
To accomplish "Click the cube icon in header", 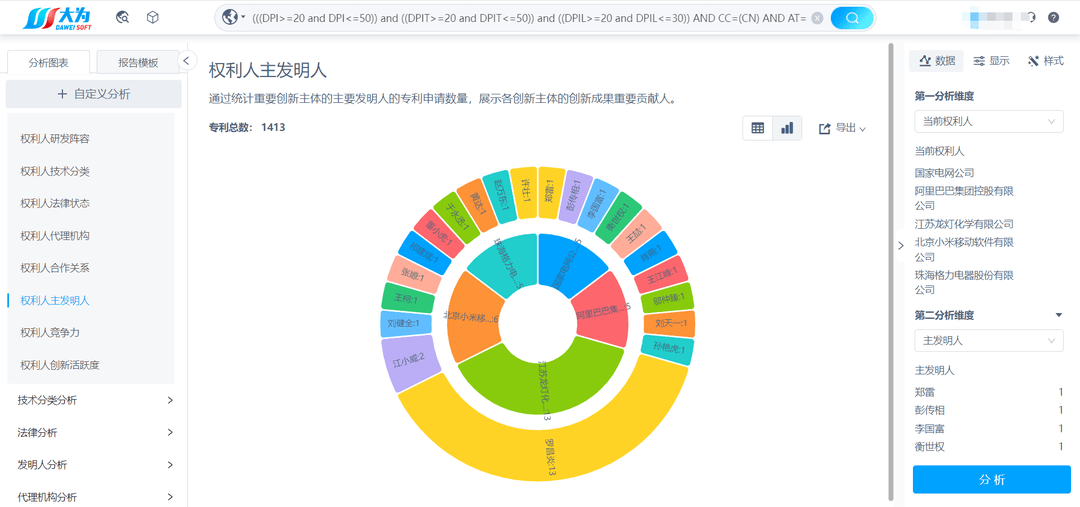I will [153, 18].
